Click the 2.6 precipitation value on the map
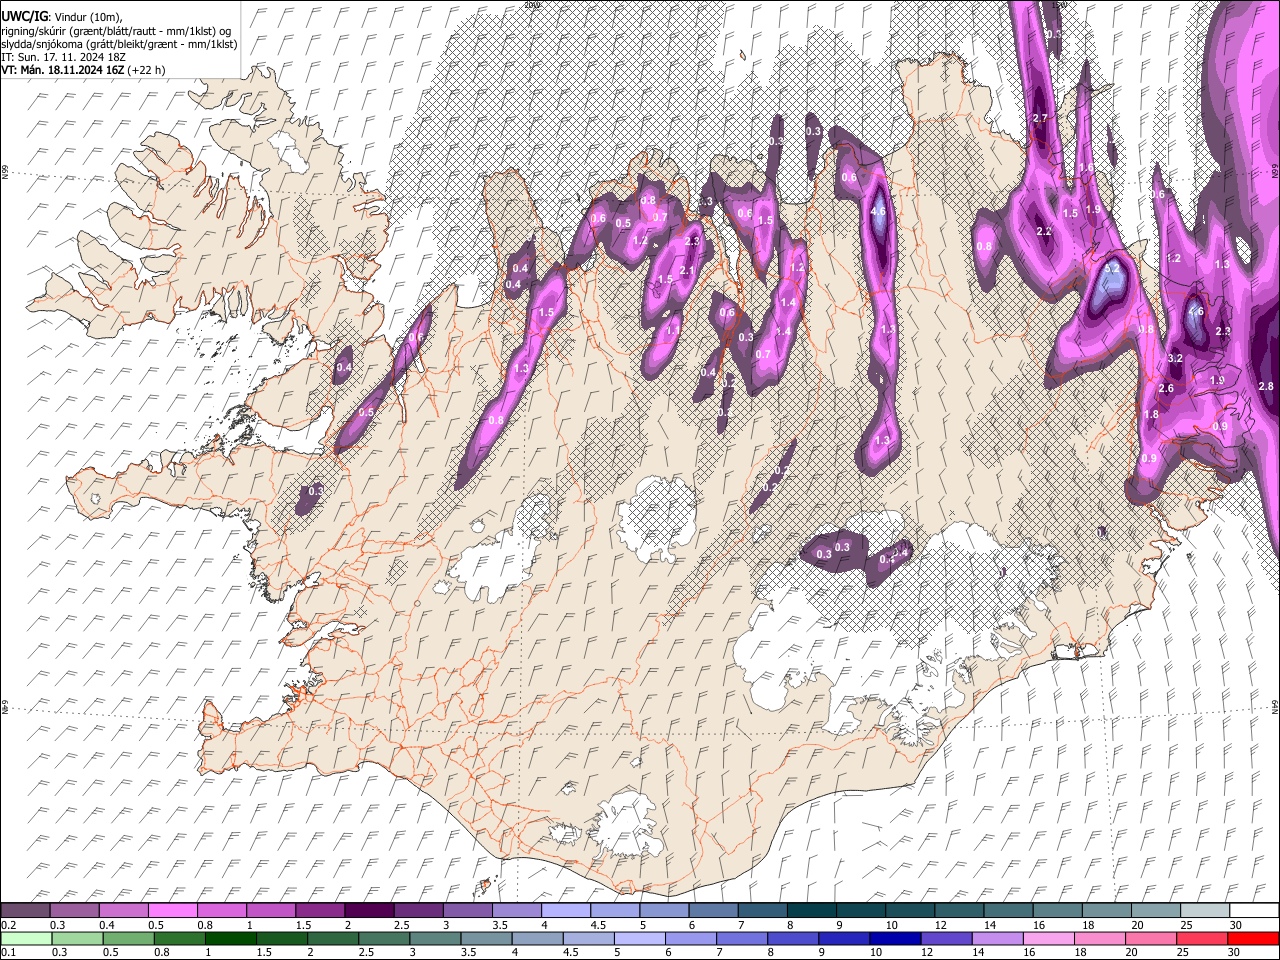Image resolution: width=1280 pixels, height=960 pixels. click(1166, 388)
